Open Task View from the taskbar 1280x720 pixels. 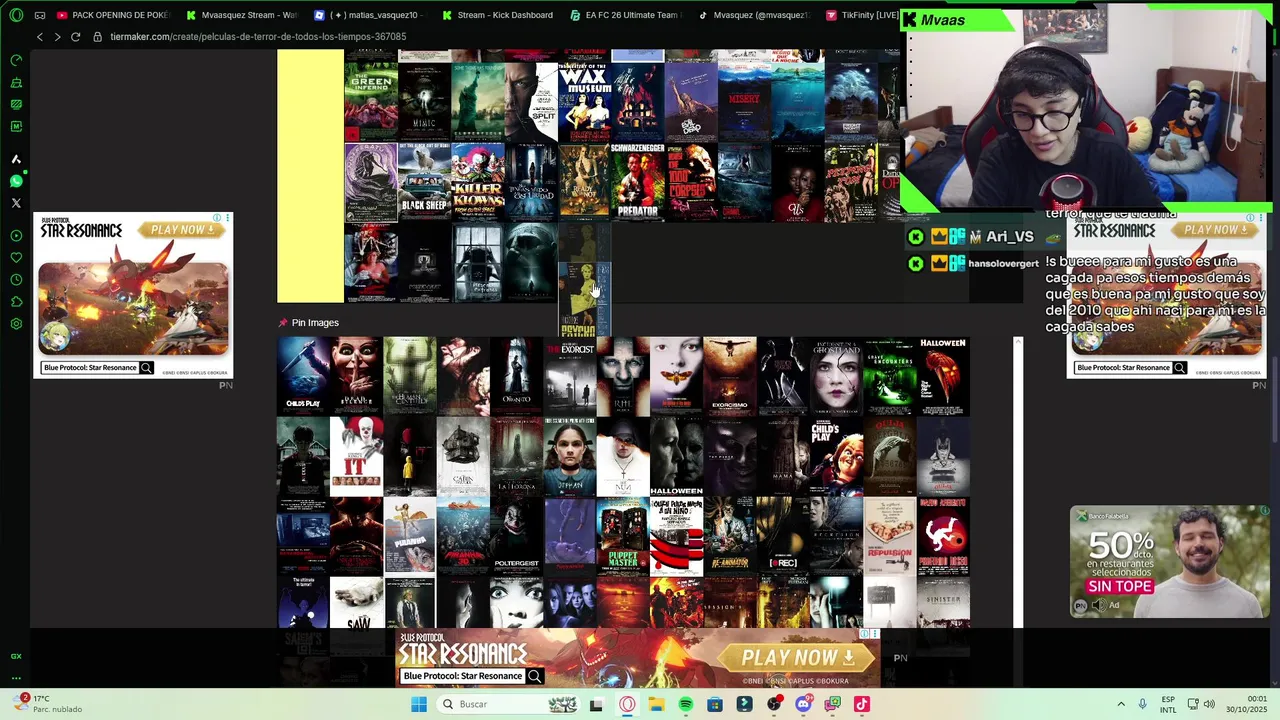point(597,704)
